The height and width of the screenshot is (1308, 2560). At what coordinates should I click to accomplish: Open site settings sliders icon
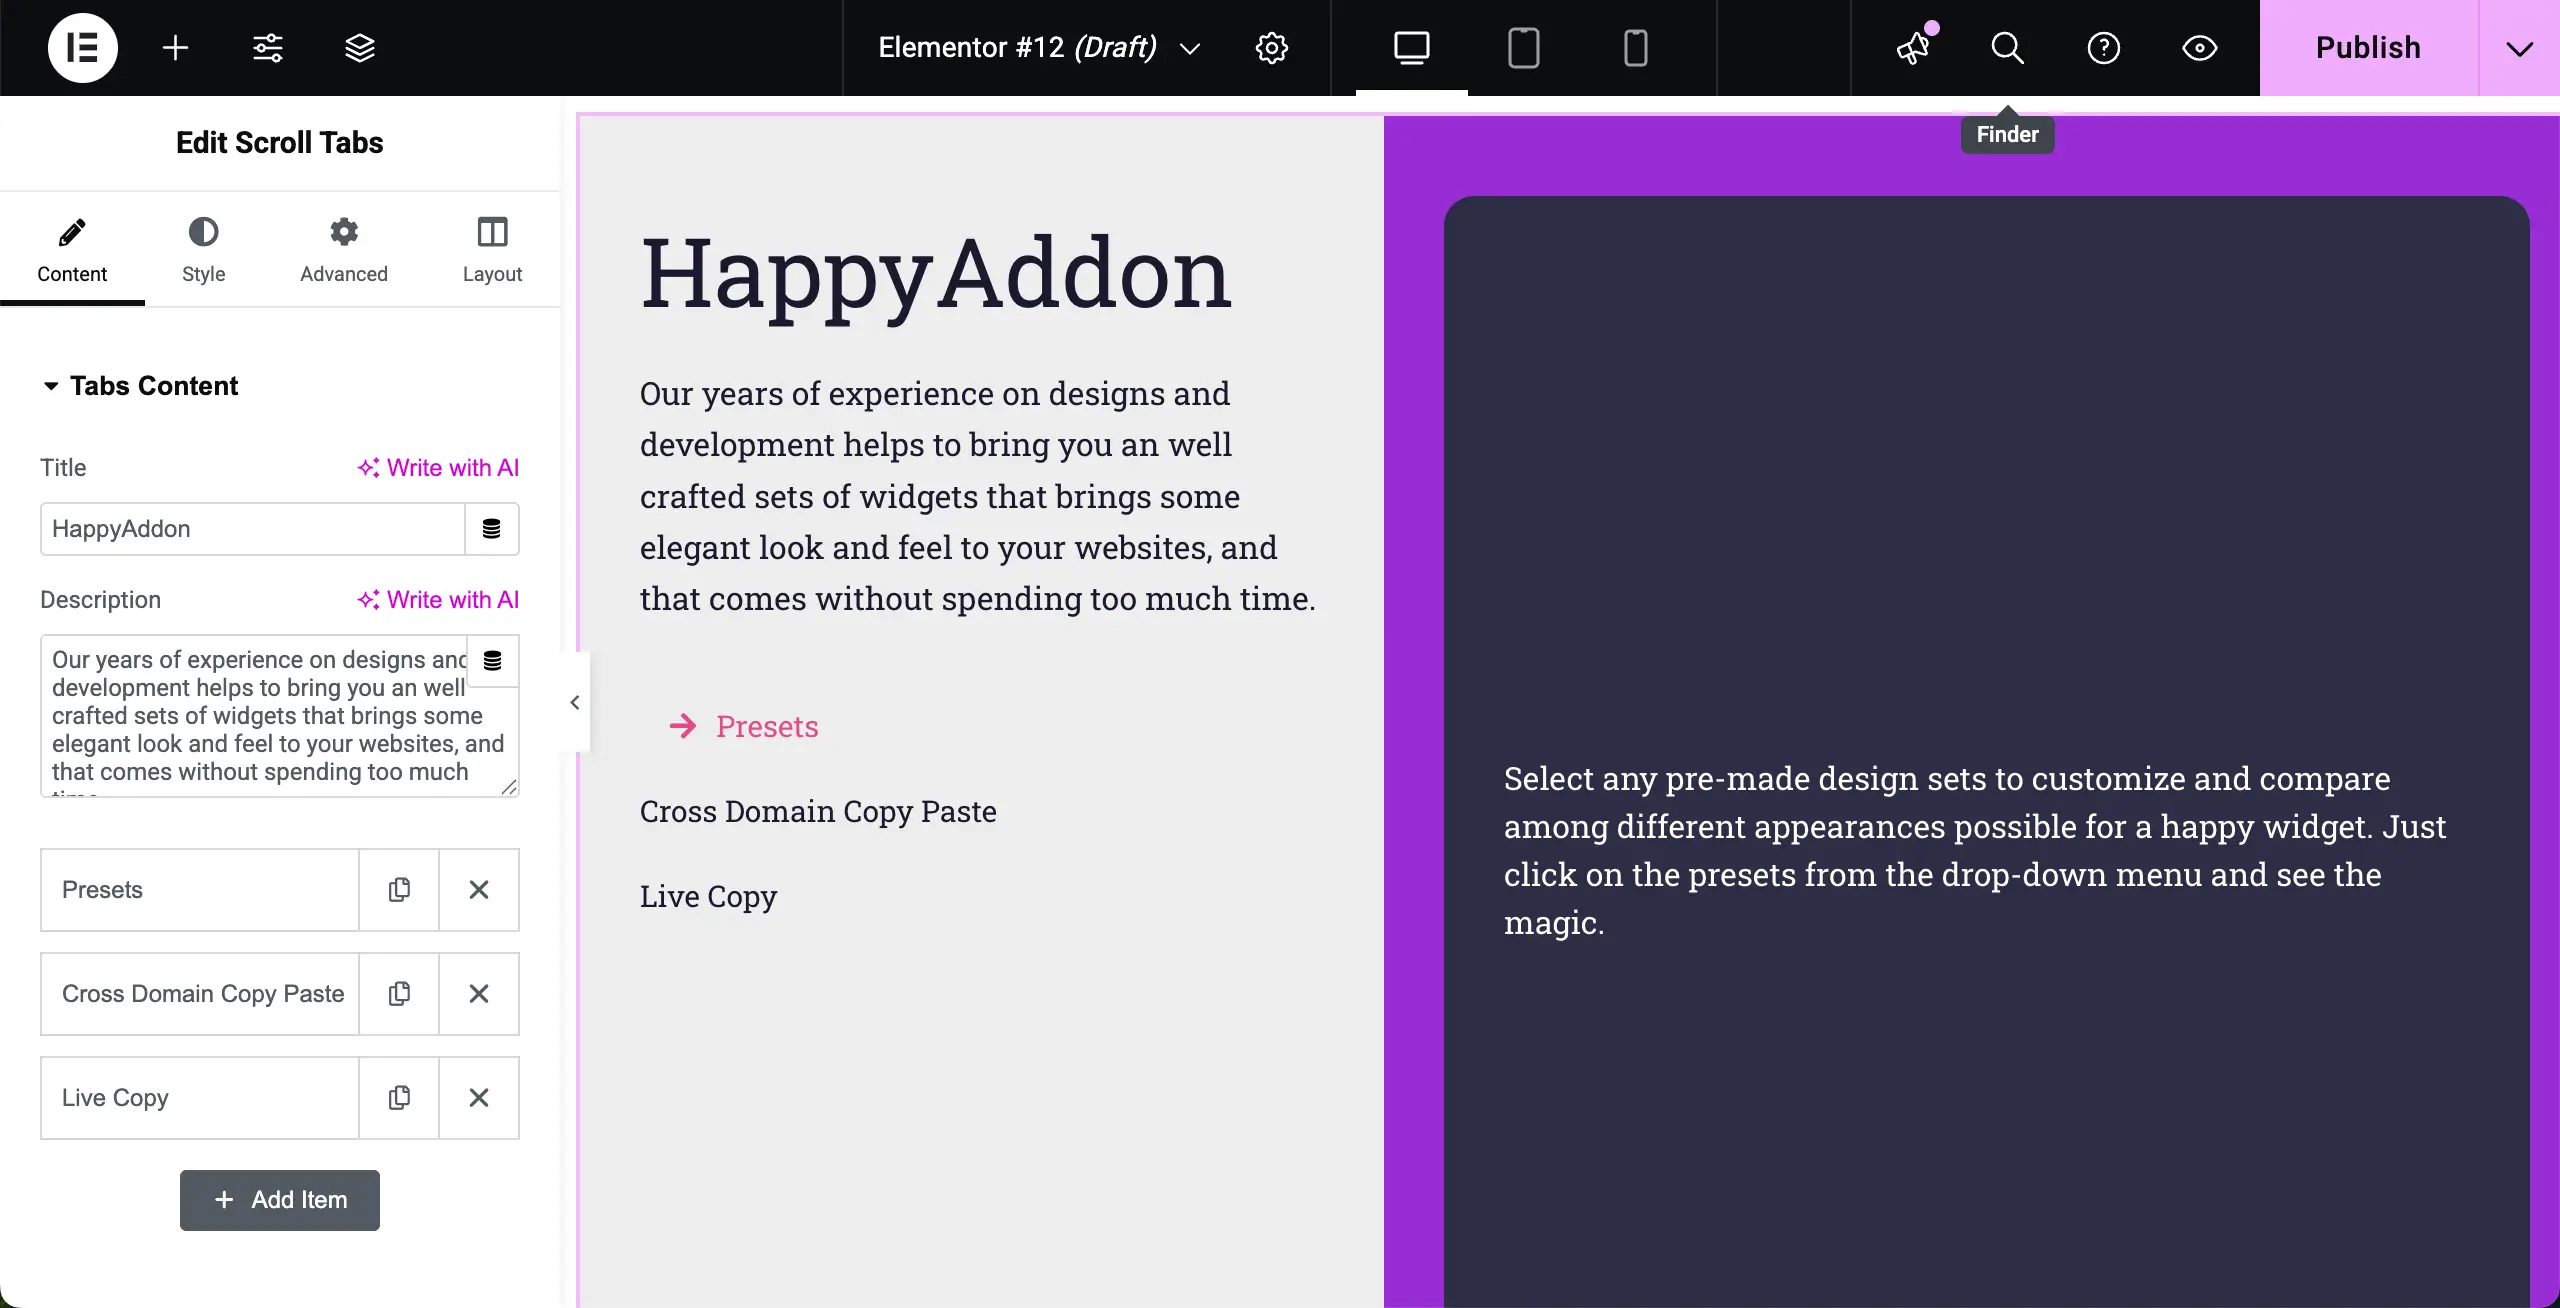pos(267,48)
